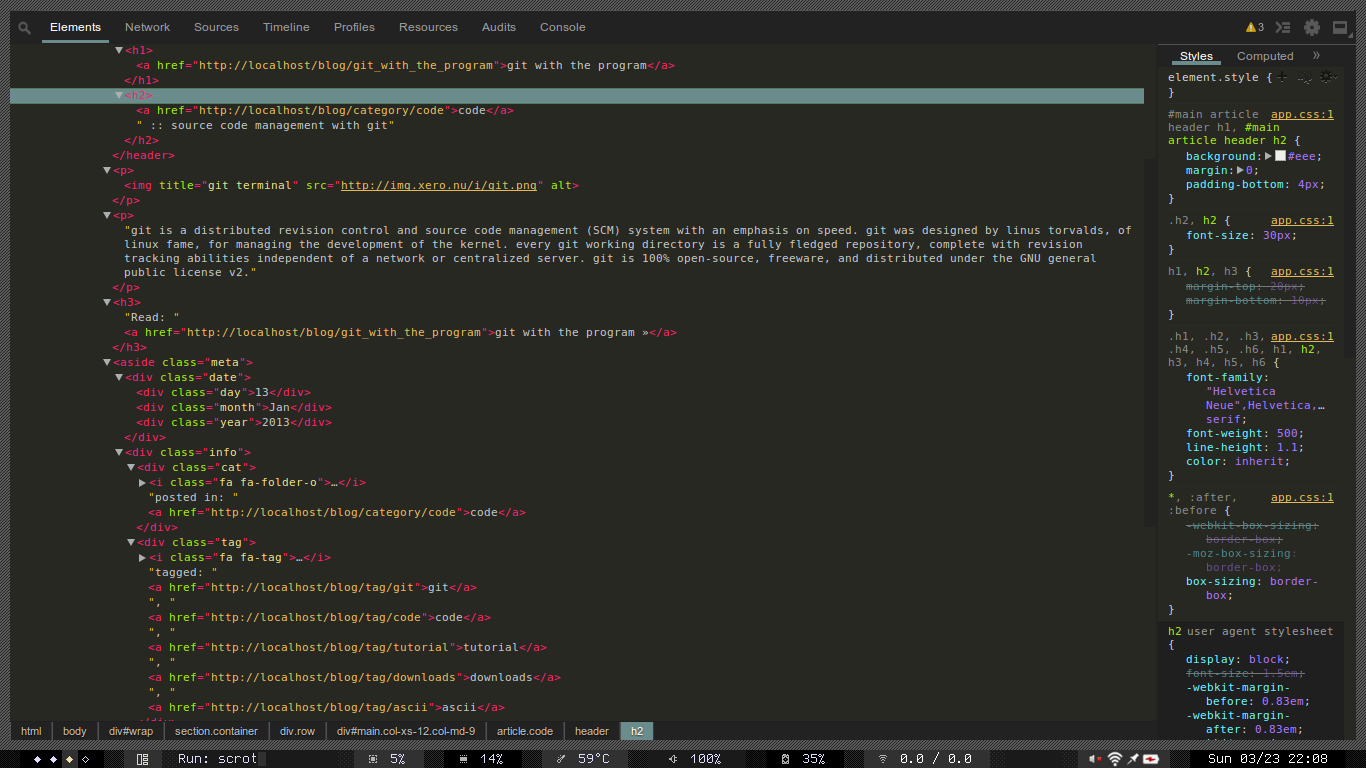Click the clock showing Sun 03/23 22:08
This screenshot has width=1366, height=768.
1268,759
